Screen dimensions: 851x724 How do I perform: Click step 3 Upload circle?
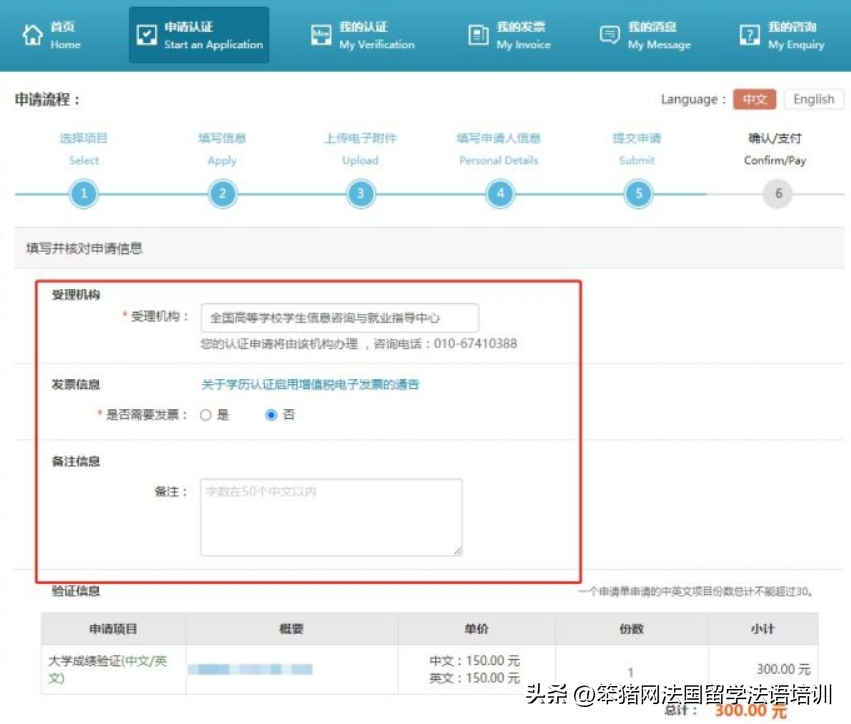(360, 194)
